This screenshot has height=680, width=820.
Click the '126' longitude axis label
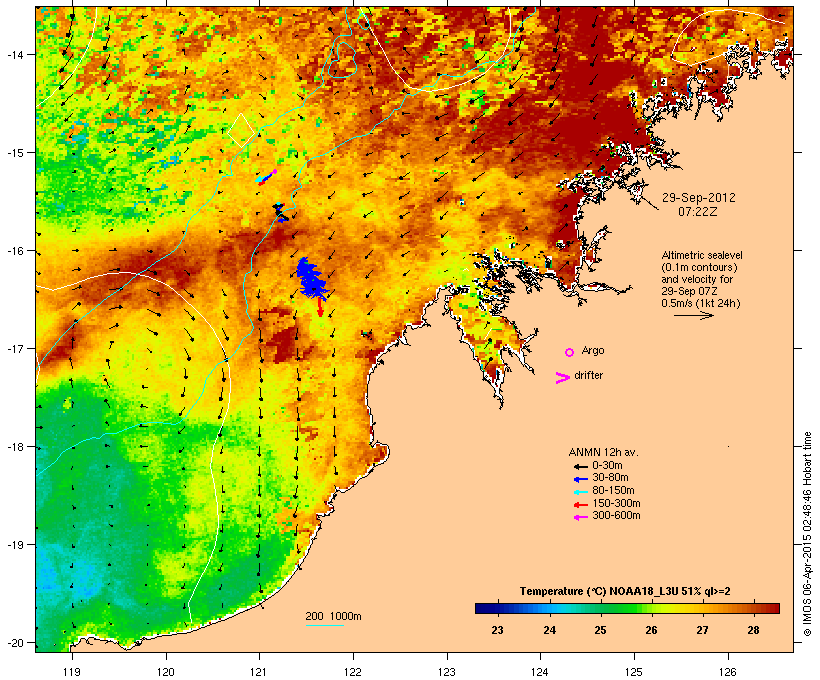[x=728, y=672]
